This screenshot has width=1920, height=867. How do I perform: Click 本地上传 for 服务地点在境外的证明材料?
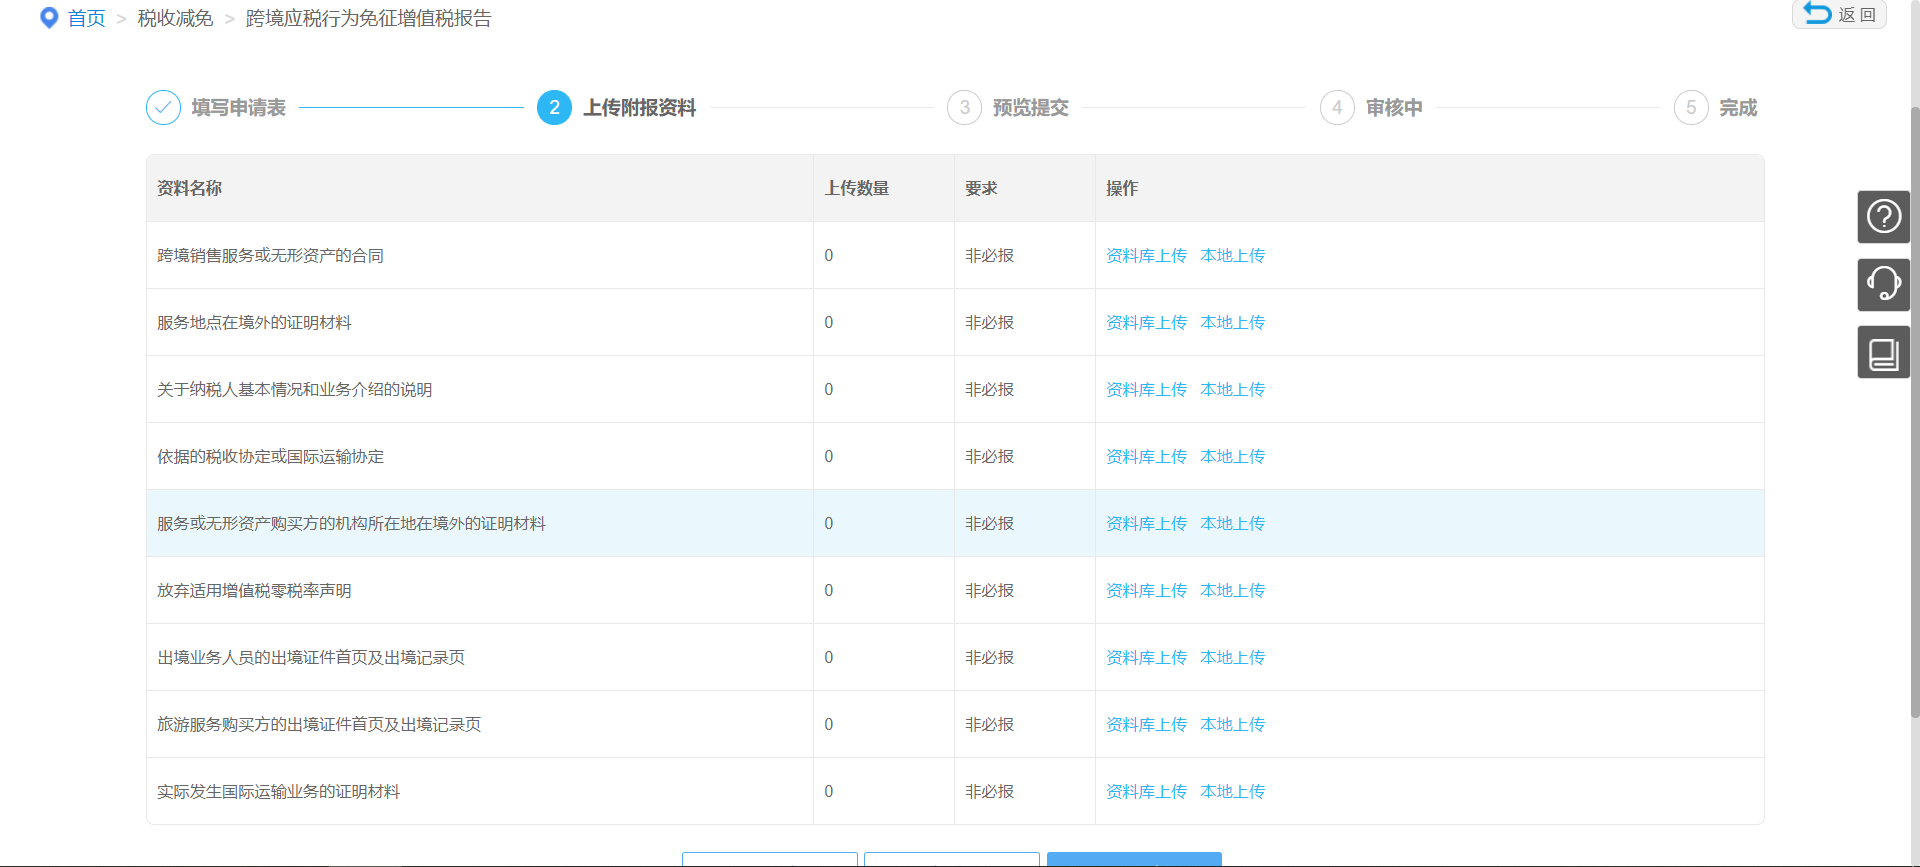pos(1232,322)
